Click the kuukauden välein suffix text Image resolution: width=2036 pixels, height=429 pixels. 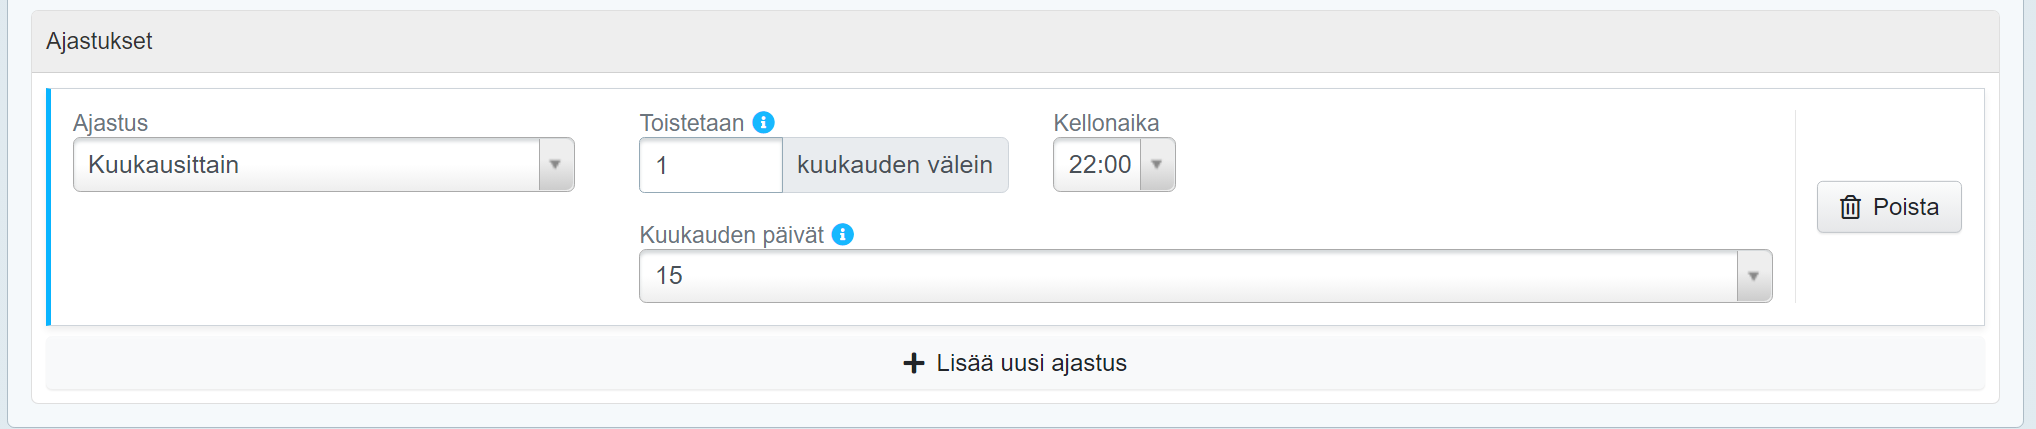[894, 165]
